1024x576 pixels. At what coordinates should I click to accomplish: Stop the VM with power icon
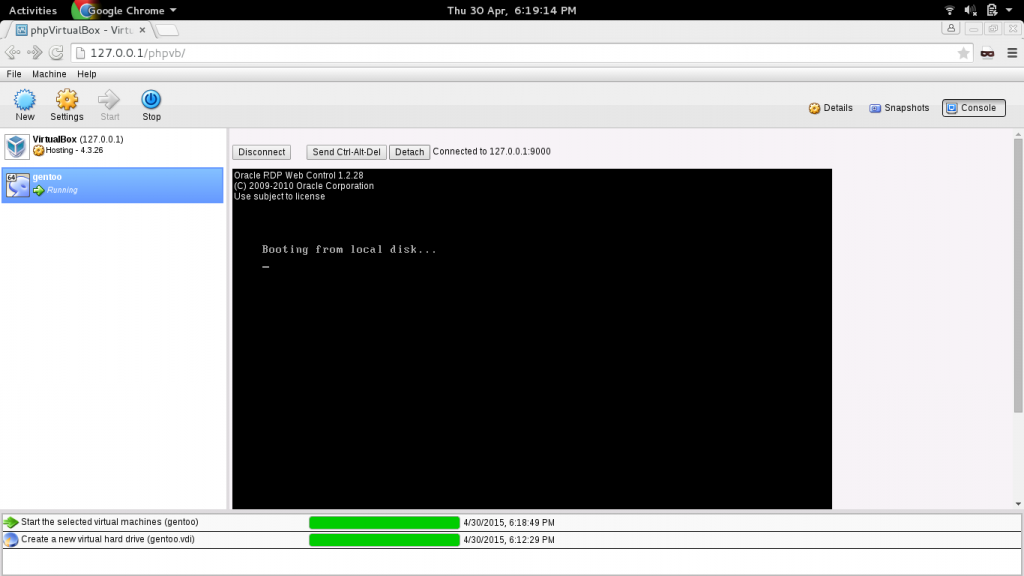pyautogui.click(x=151, y=100)
